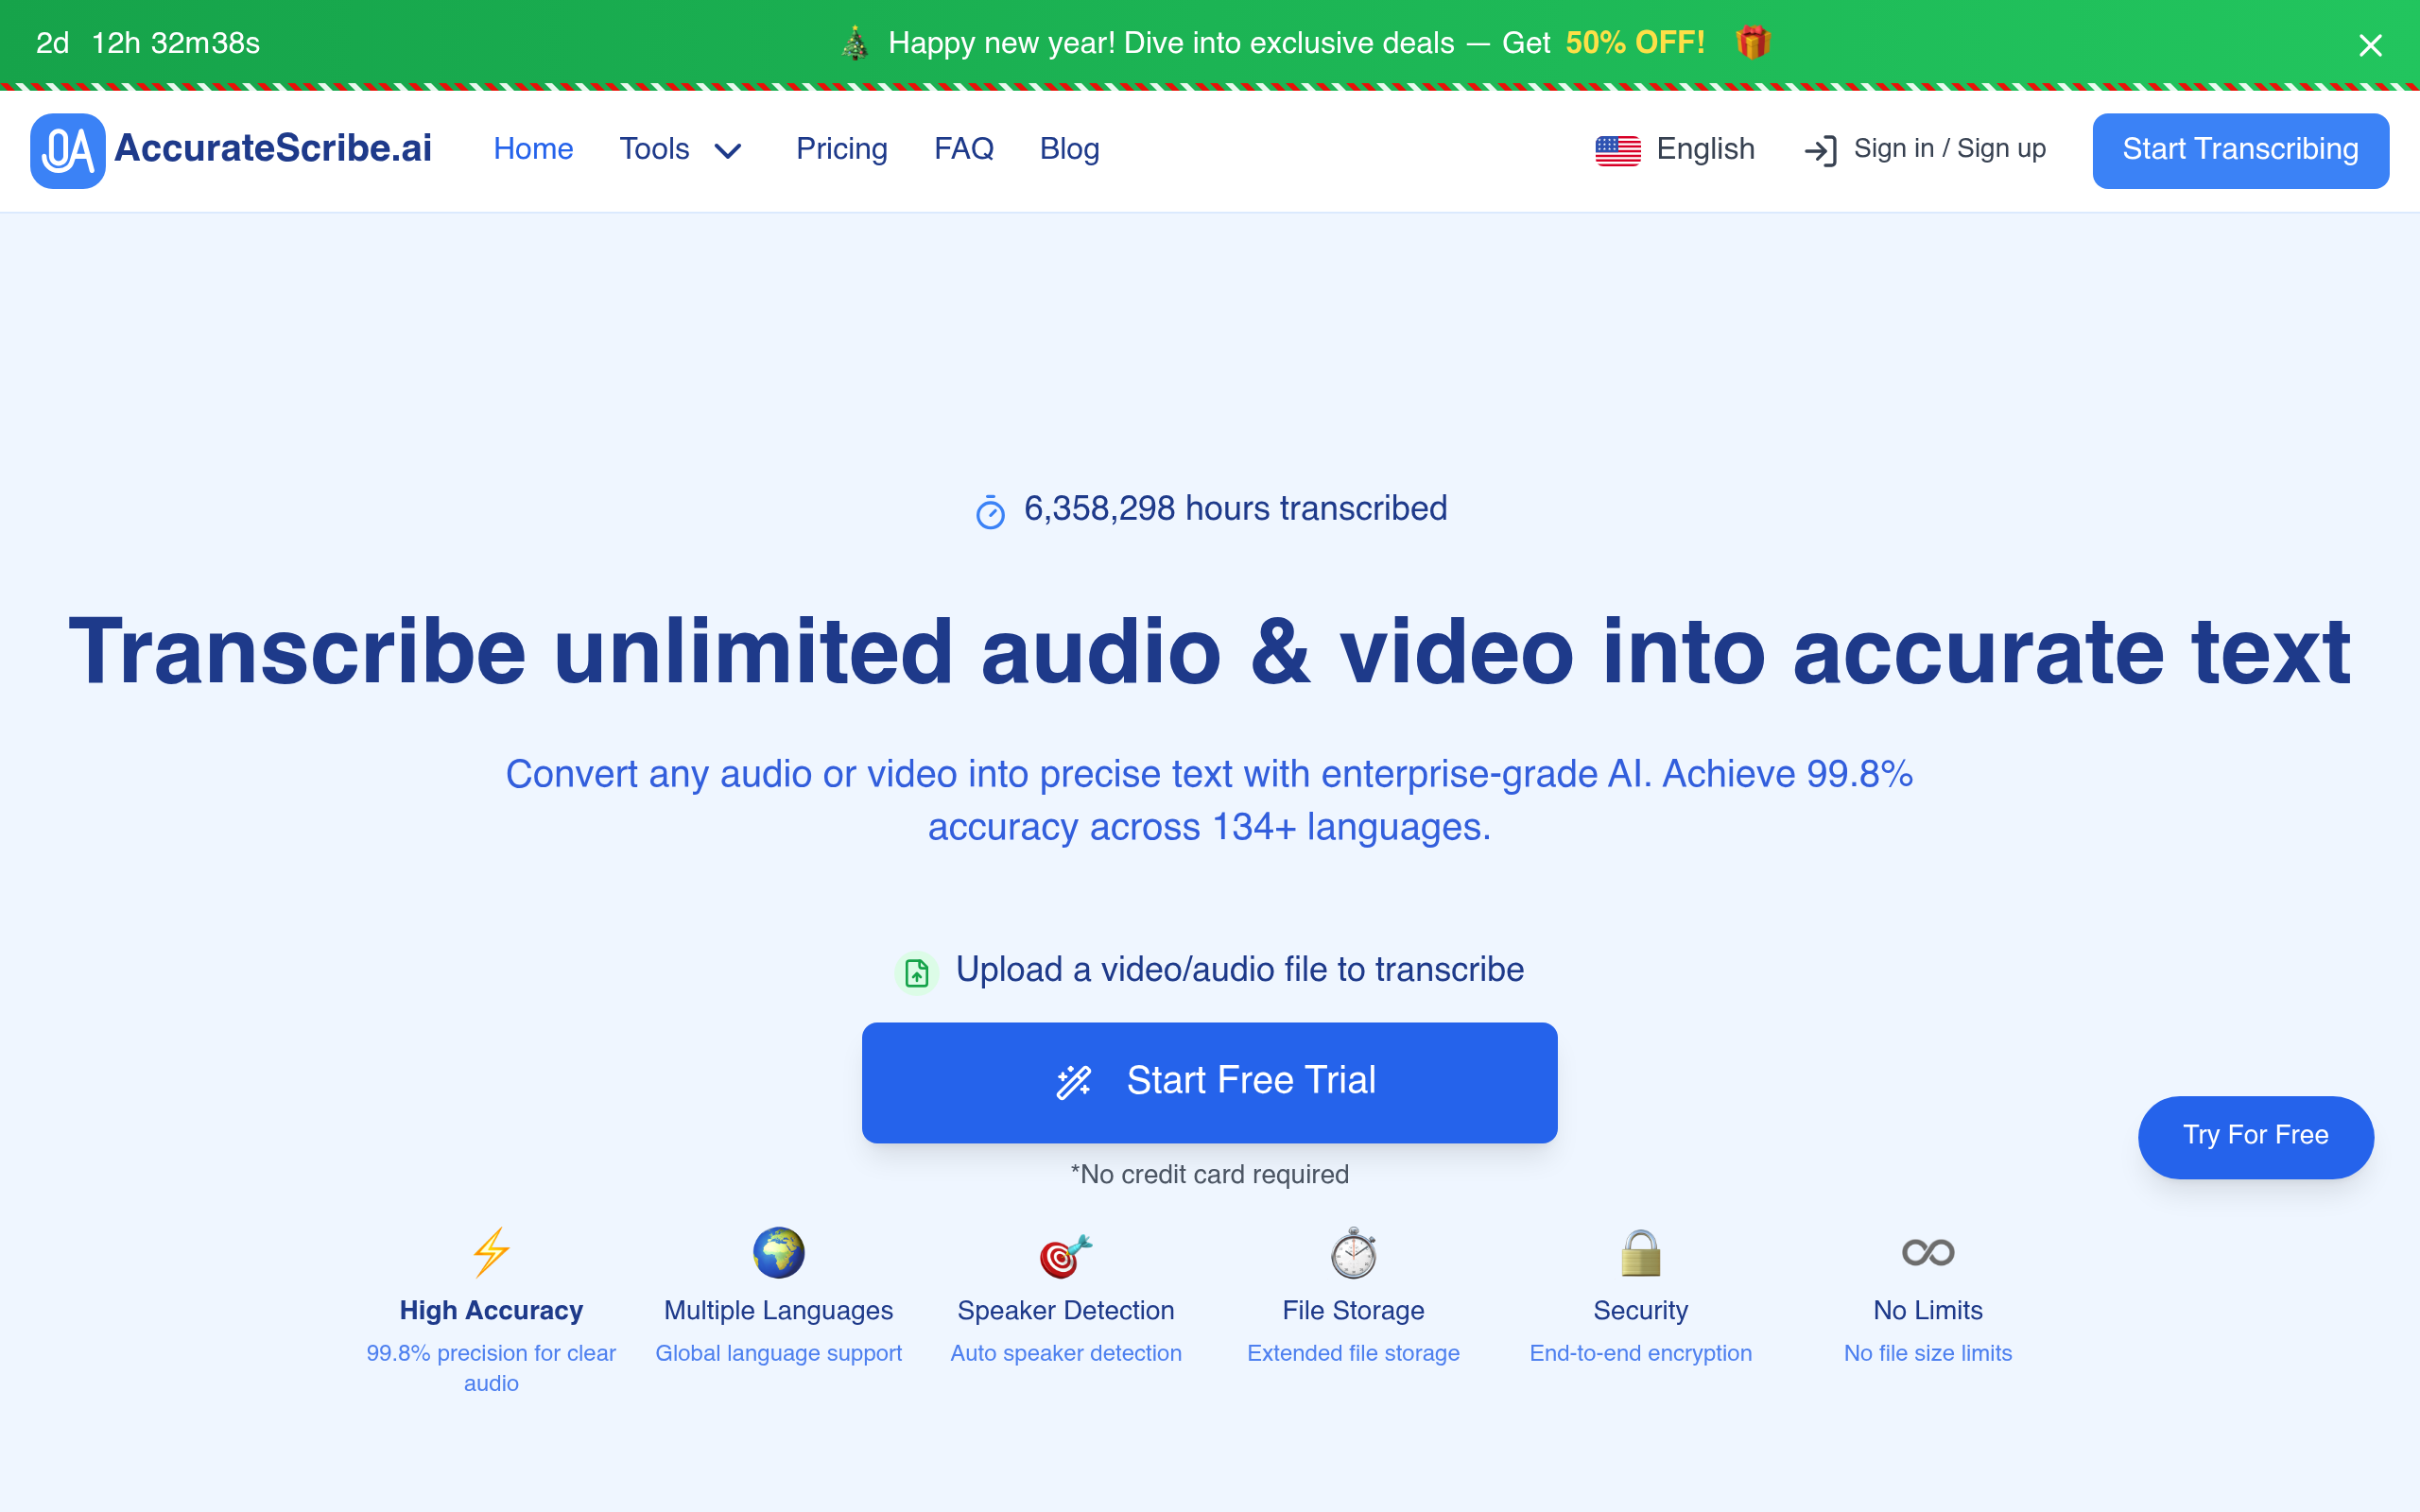Click the AccurateScribe.ai brand name

tap(273, 149)
